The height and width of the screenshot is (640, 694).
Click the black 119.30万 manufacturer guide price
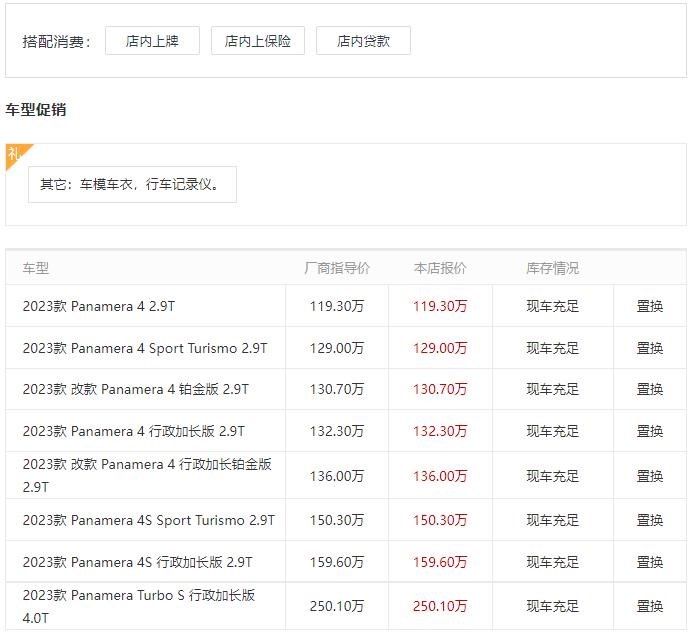(x=337, y=306)
